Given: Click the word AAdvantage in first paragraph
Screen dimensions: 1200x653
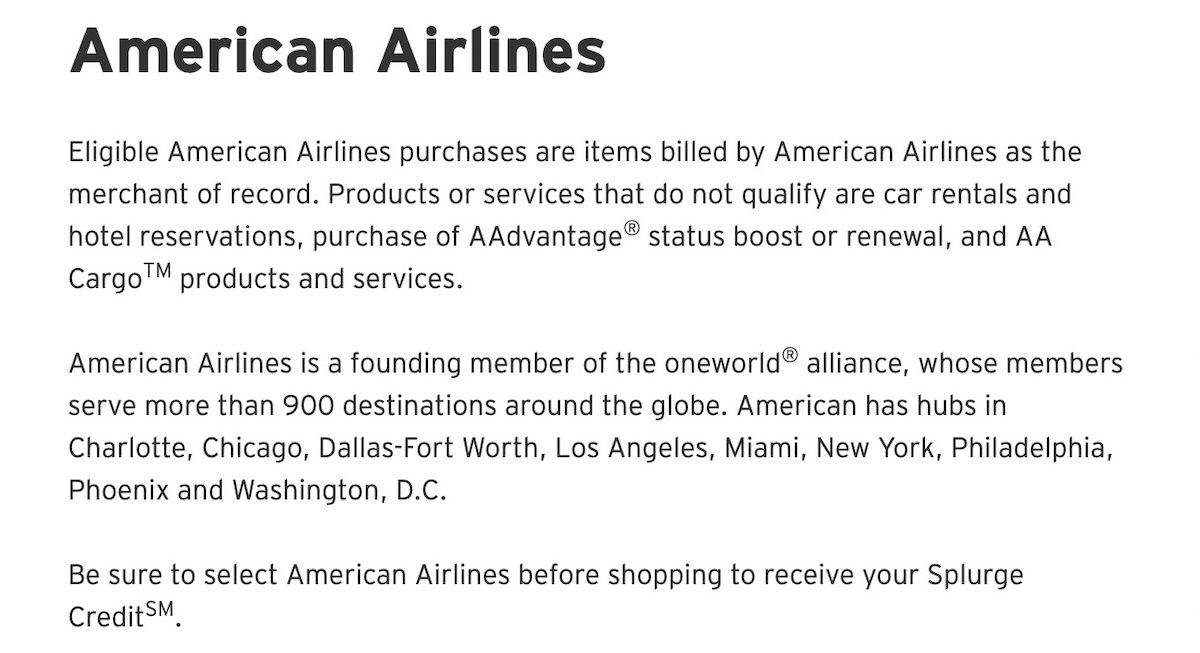Looking at the screenshot, I should click(544, 237).
